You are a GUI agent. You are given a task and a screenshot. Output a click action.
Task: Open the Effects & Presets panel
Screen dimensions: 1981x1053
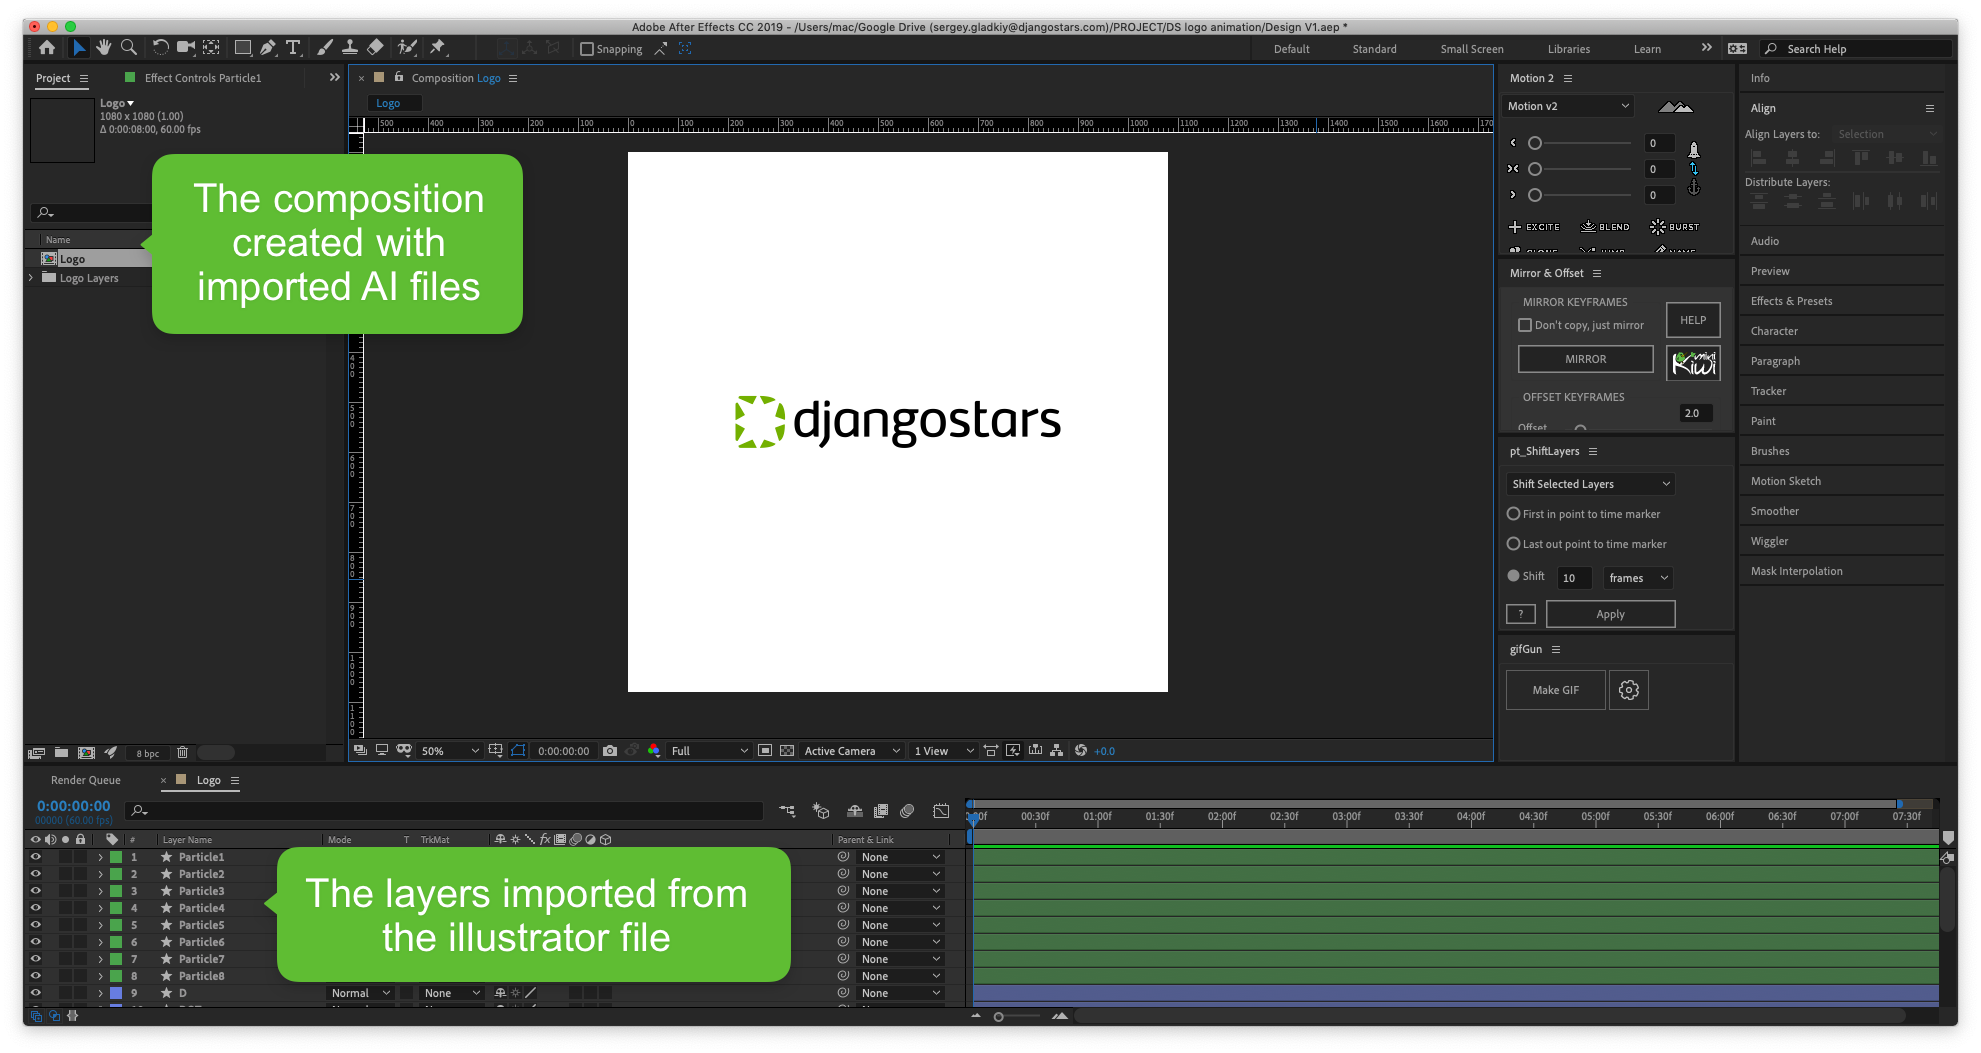pyautogui.click(x=1791, y=301)
